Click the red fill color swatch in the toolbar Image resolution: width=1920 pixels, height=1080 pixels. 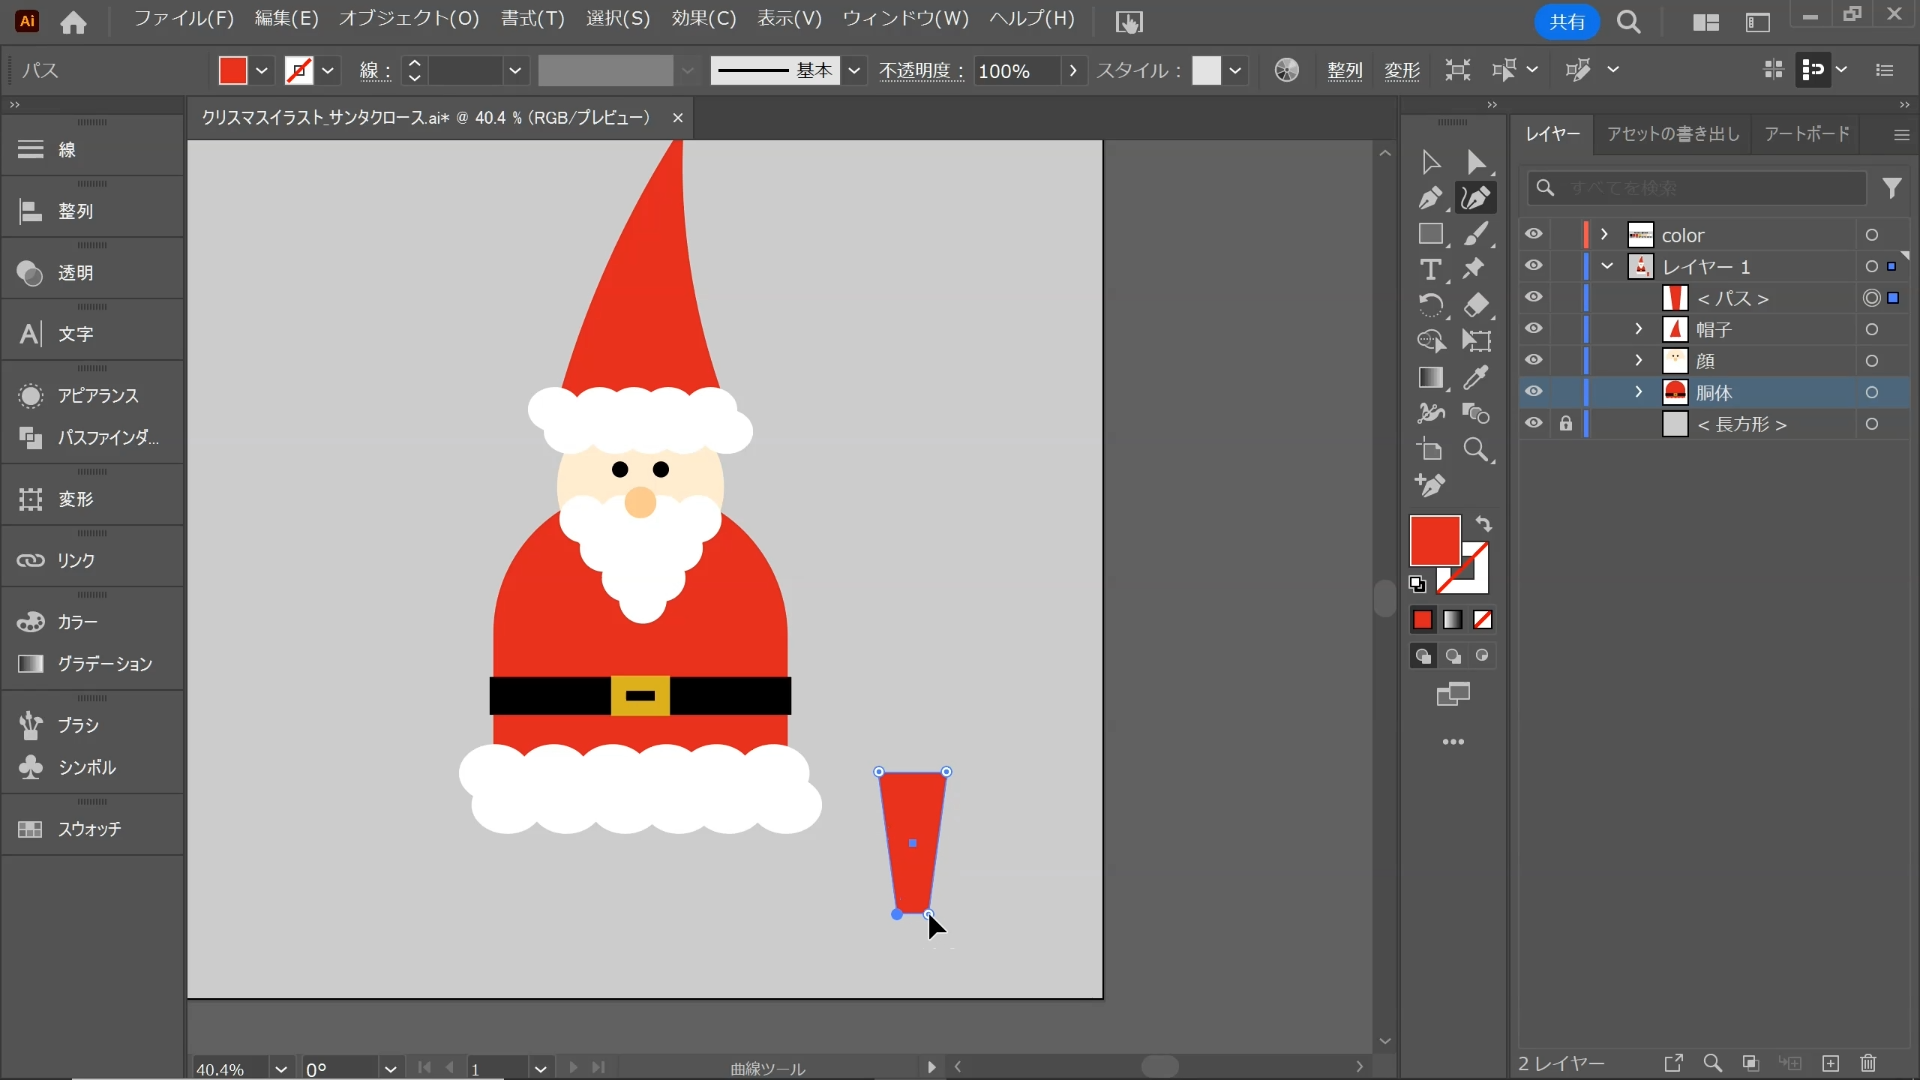[x=1434, y=540]
